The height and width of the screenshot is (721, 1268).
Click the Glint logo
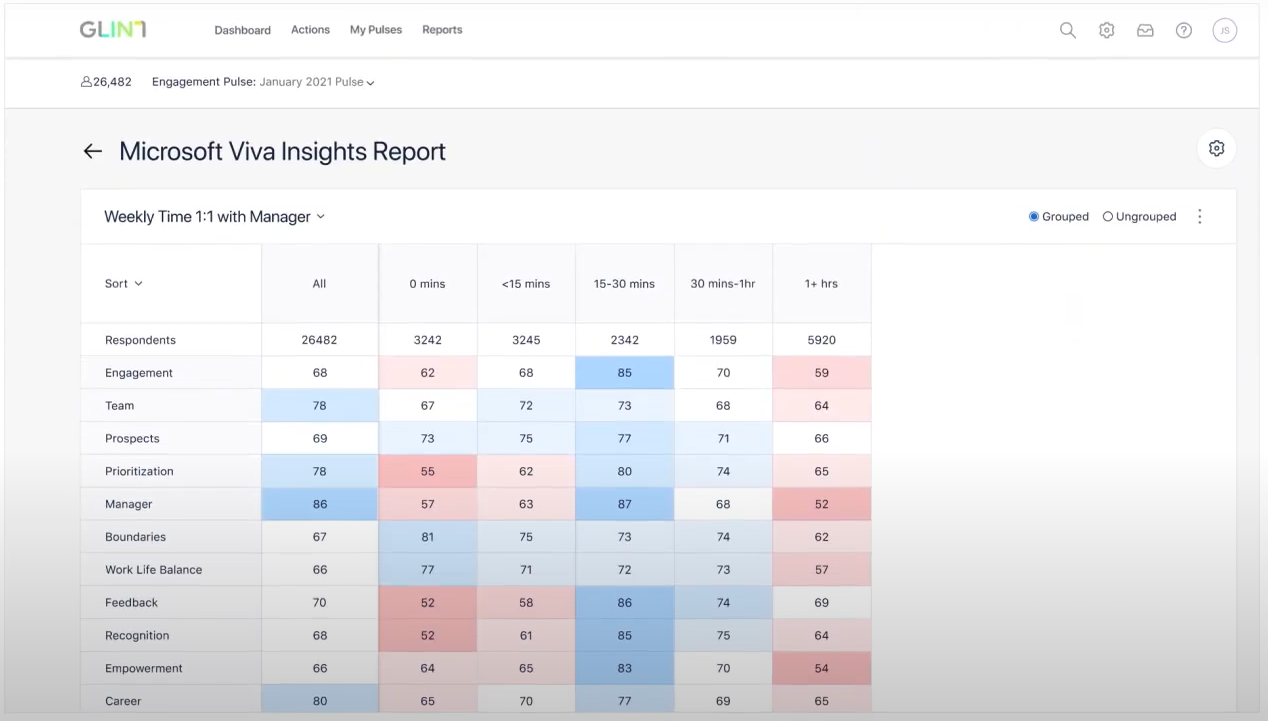tap(113, 29)
